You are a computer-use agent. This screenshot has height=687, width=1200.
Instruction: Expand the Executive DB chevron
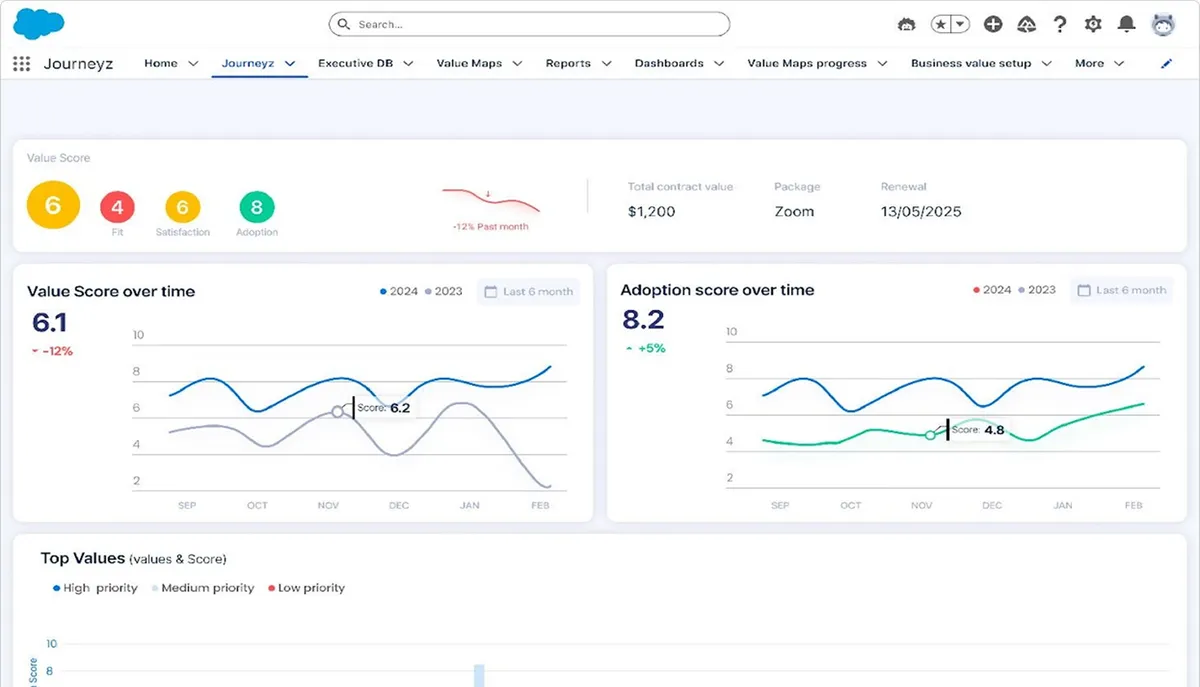pyautogui.click(x=408, y=64)
